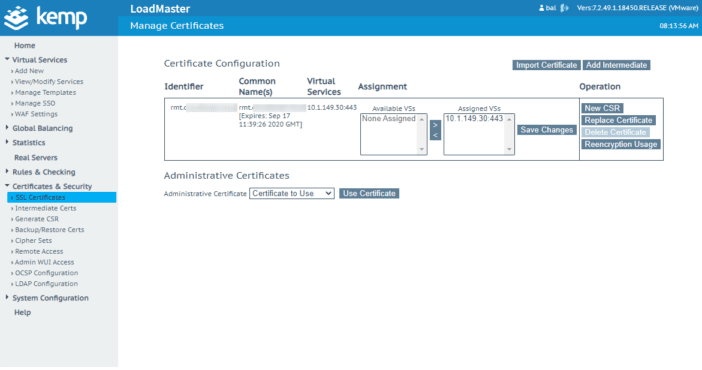Click the logout icon beside bal
This screenshot has height=370, width=702.
click(564, 8)
